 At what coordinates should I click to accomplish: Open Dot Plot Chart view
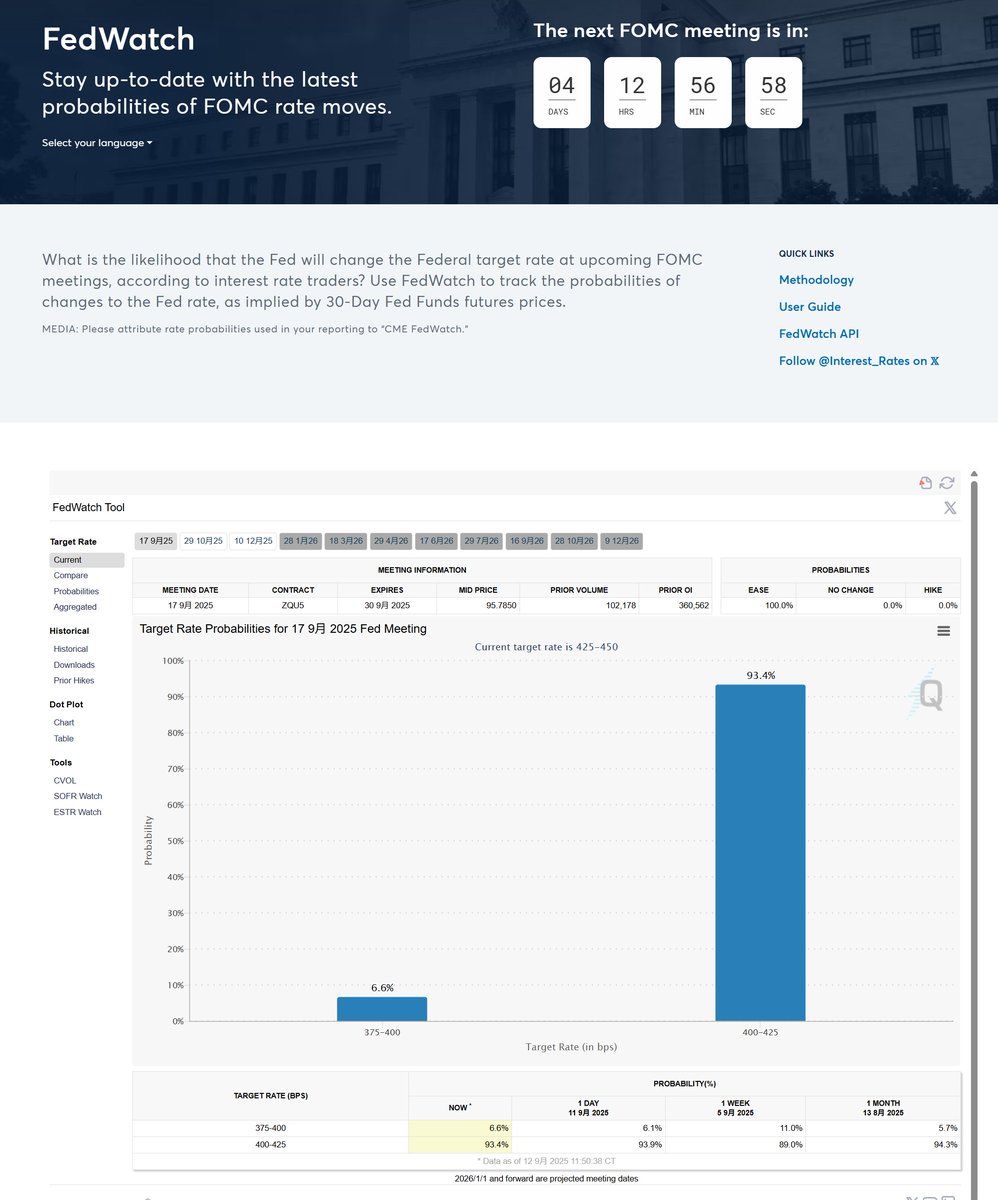click(64, 722)
